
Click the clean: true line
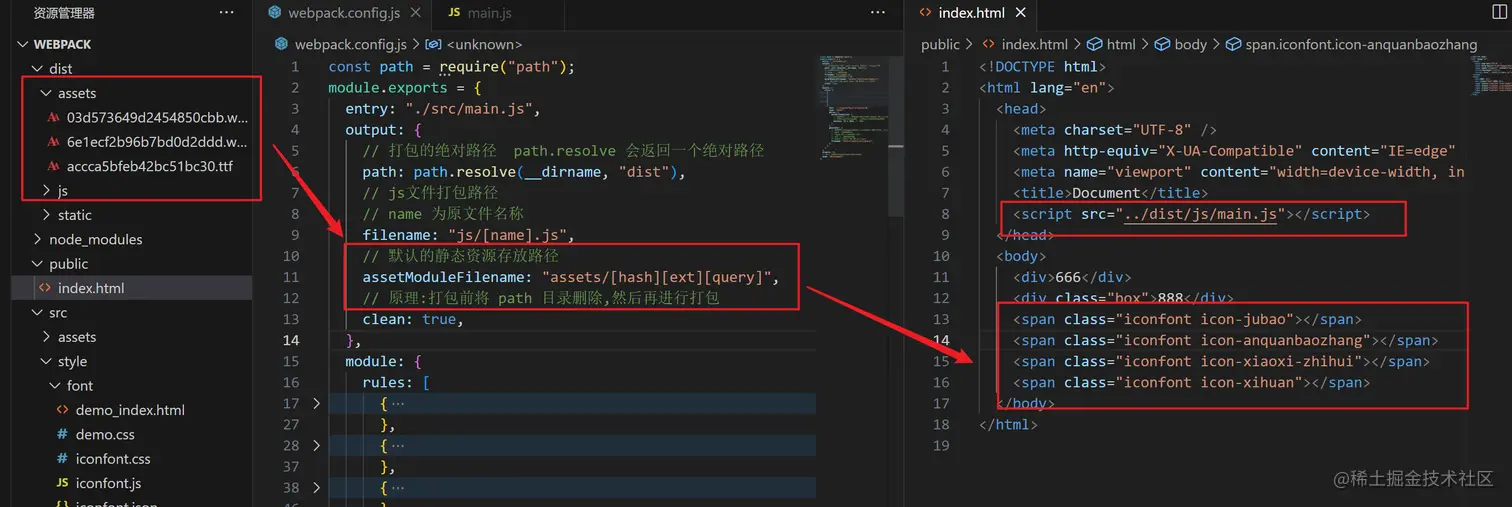point(414,319)
